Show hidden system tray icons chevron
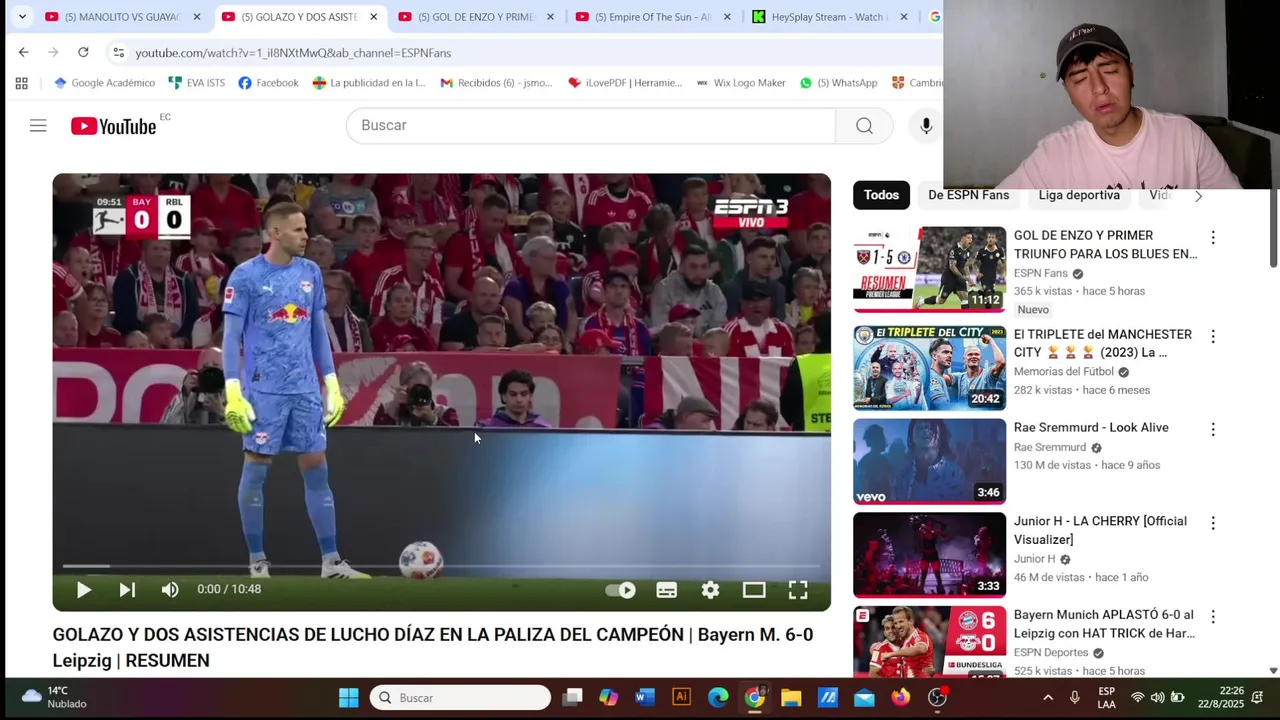The image size is (1280, 720). (1047, 698)
